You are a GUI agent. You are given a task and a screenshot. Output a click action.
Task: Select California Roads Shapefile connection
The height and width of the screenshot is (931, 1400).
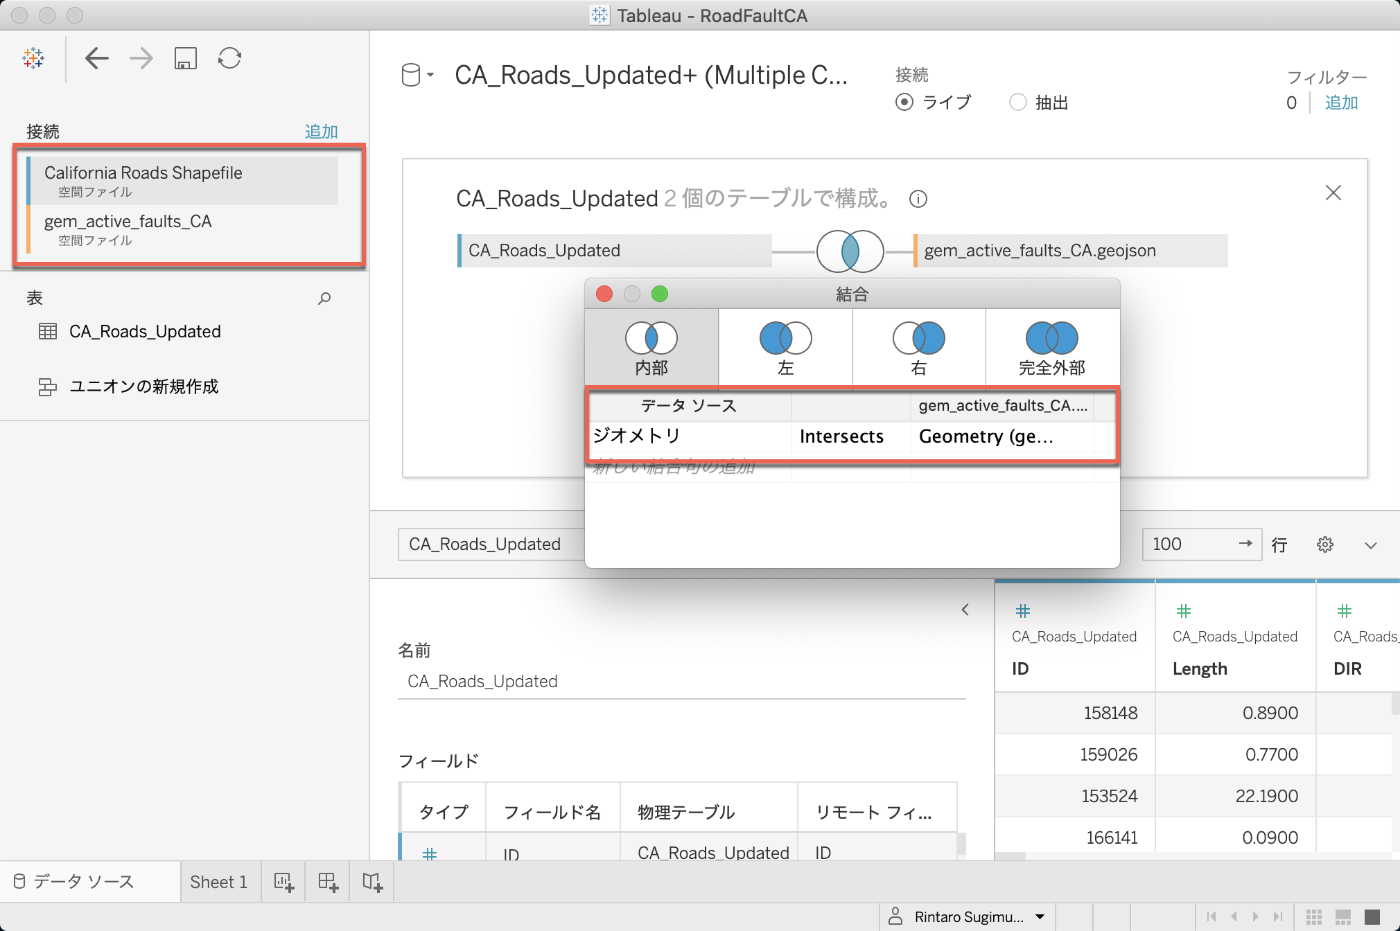tap(182, 180)
